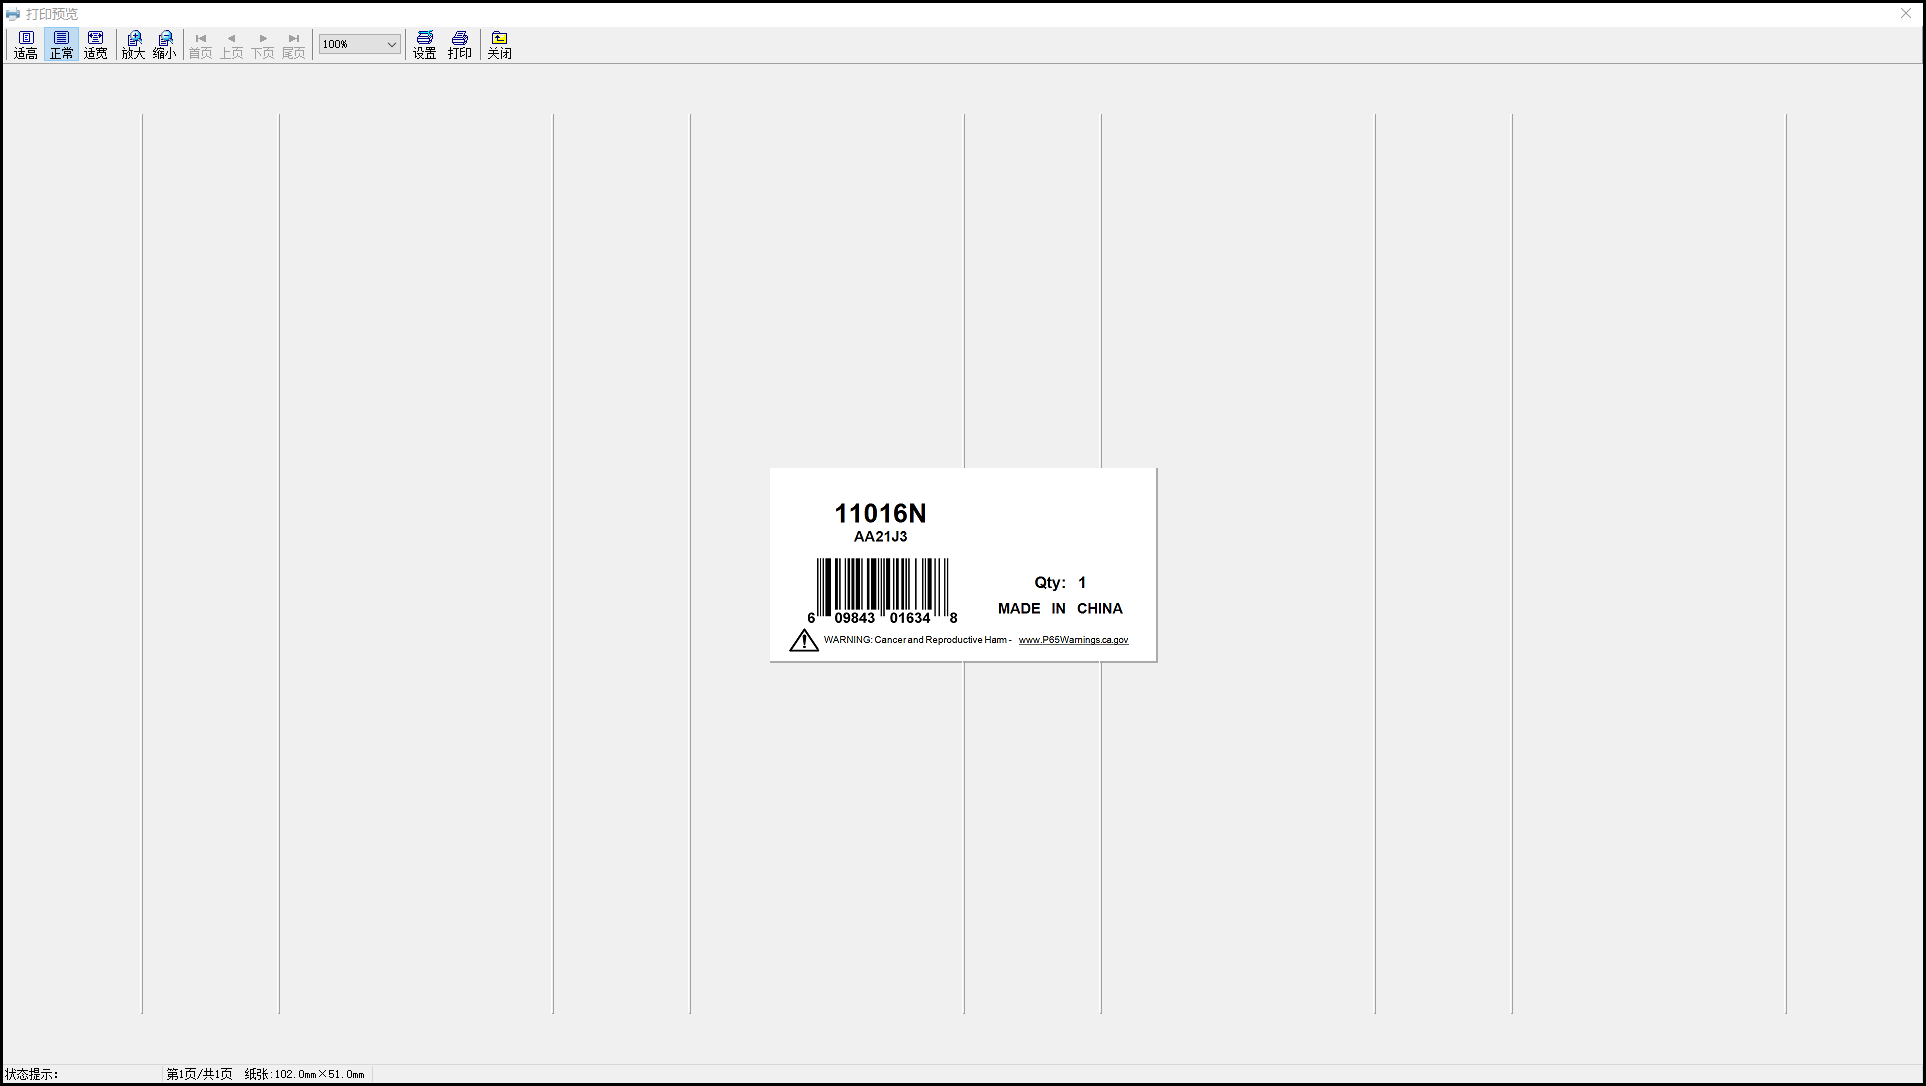
Task: Click the 状态提示 status bar label
Action: click(32, 1074)
